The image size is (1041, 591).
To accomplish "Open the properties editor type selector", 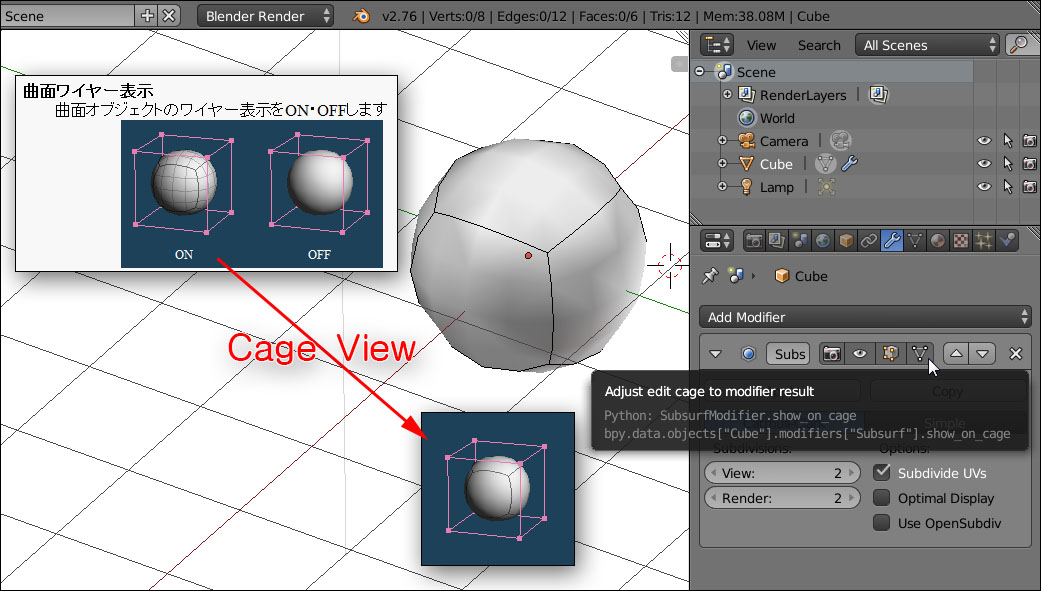I will [718, 240].
